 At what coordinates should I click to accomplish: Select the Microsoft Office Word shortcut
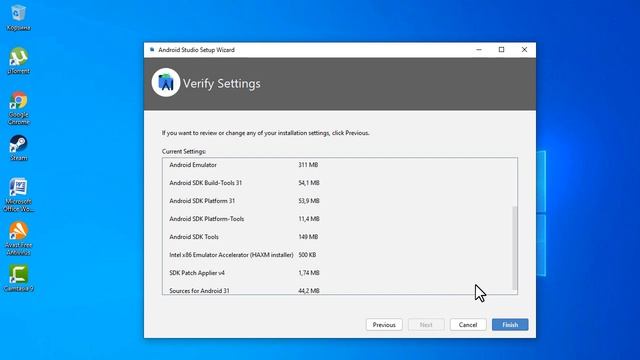tap(18, 195)
